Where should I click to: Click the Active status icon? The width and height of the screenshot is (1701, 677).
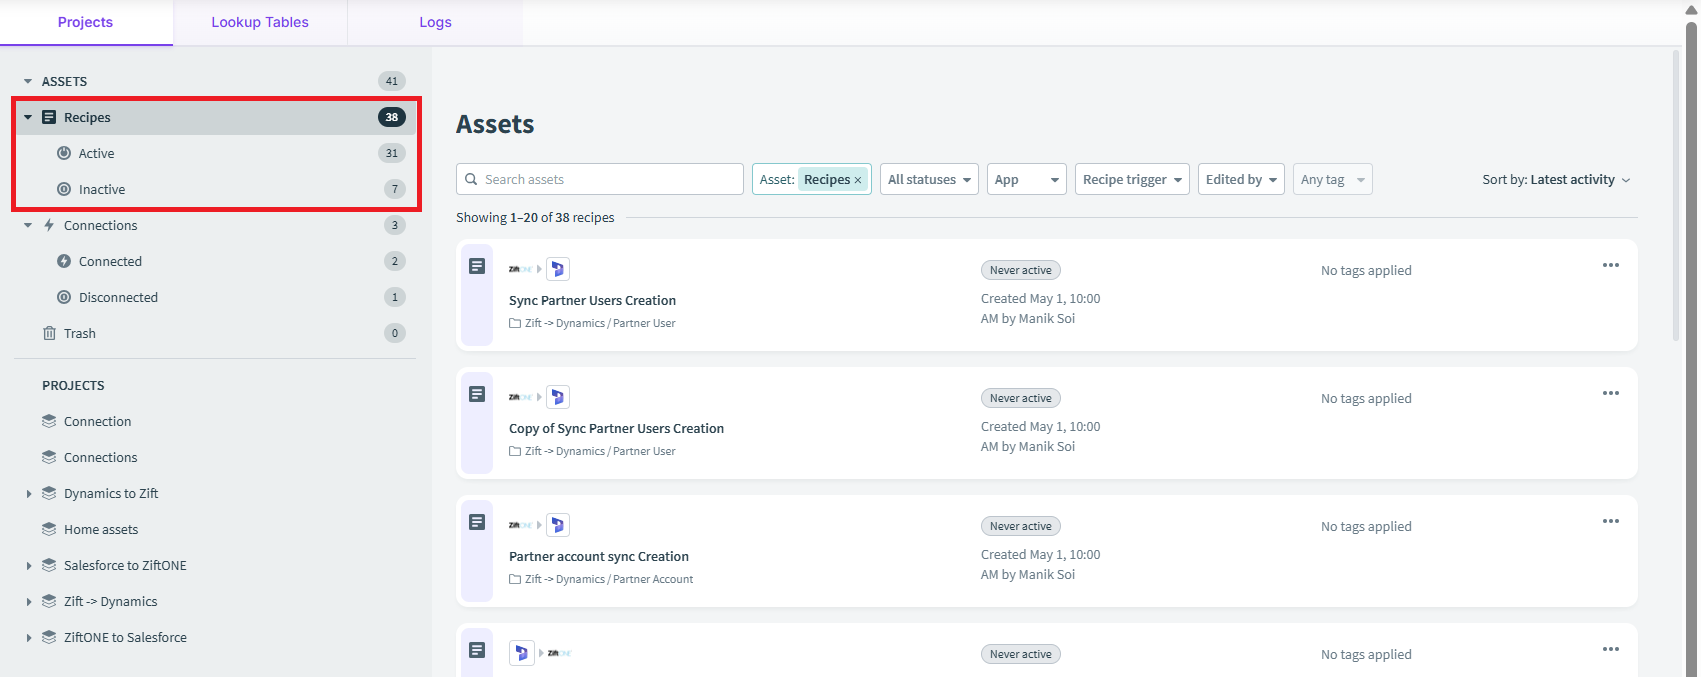(64, 153)
